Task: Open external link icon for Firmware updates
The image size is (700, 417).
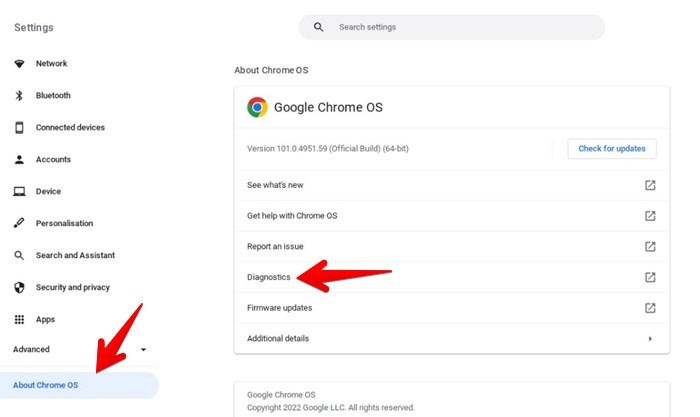Action: (650, 308)
